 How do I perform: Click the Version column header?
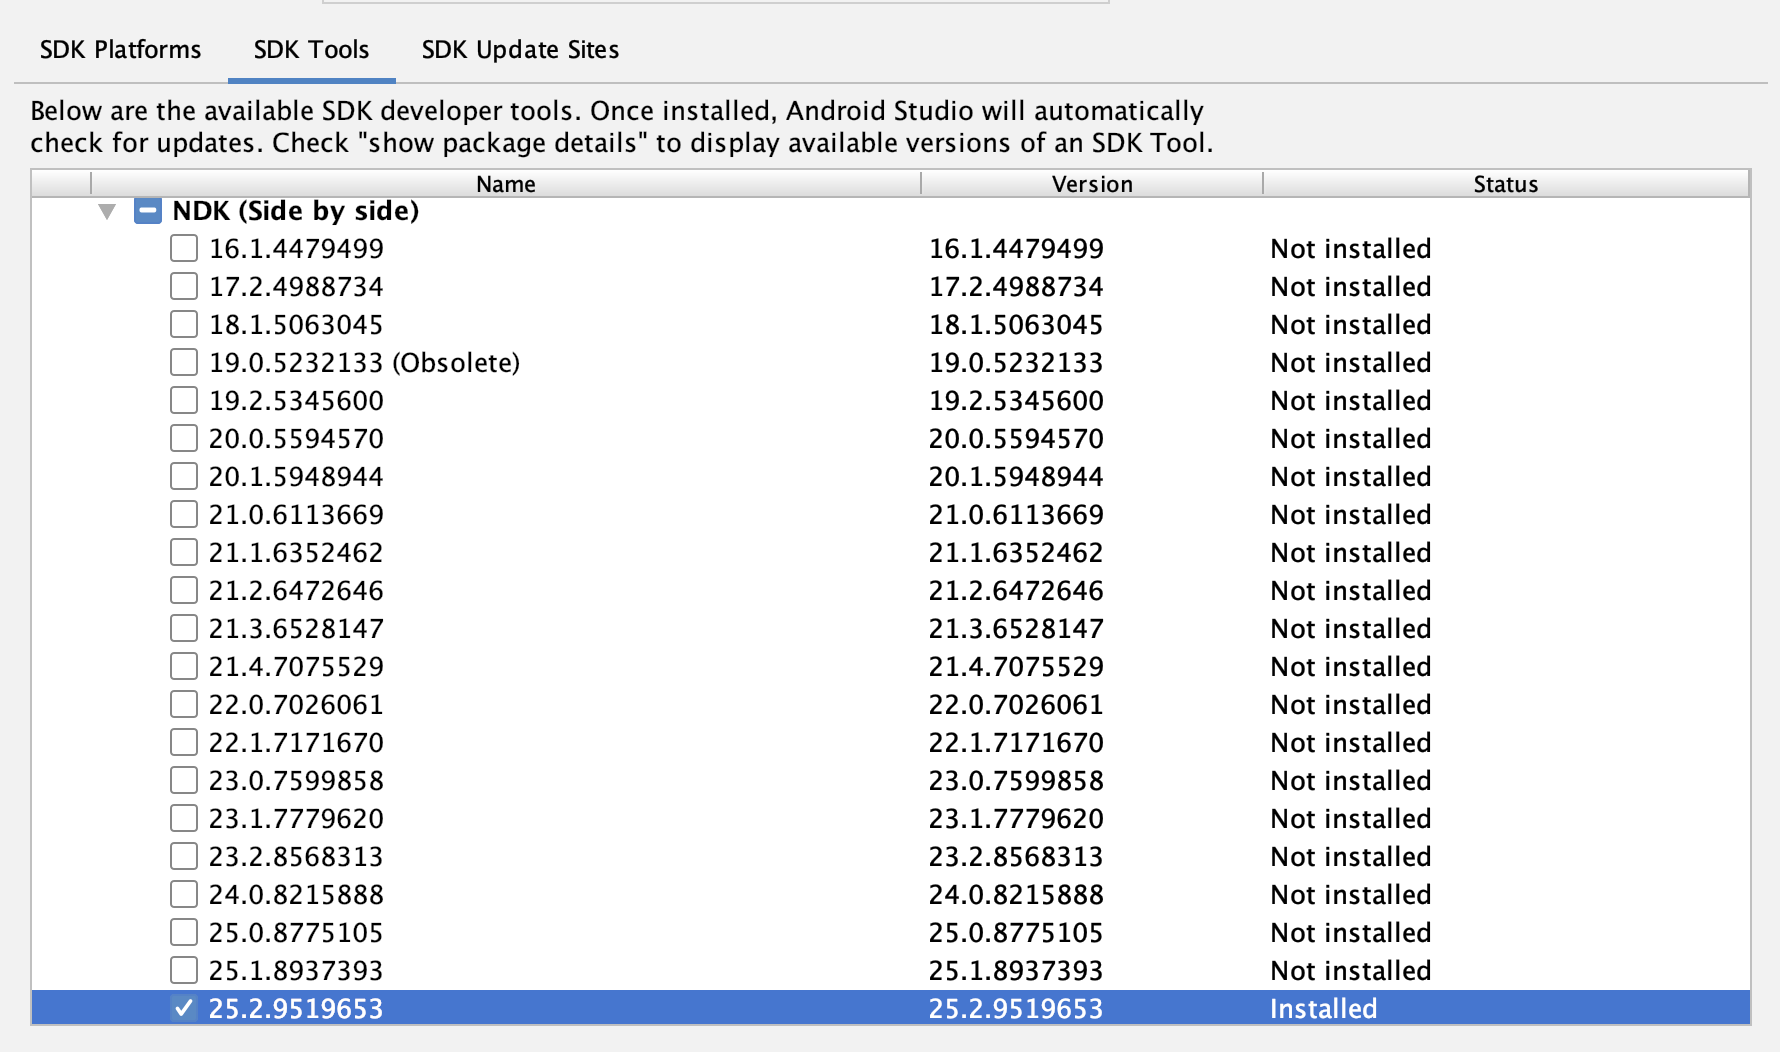[x=1091, y=183]
